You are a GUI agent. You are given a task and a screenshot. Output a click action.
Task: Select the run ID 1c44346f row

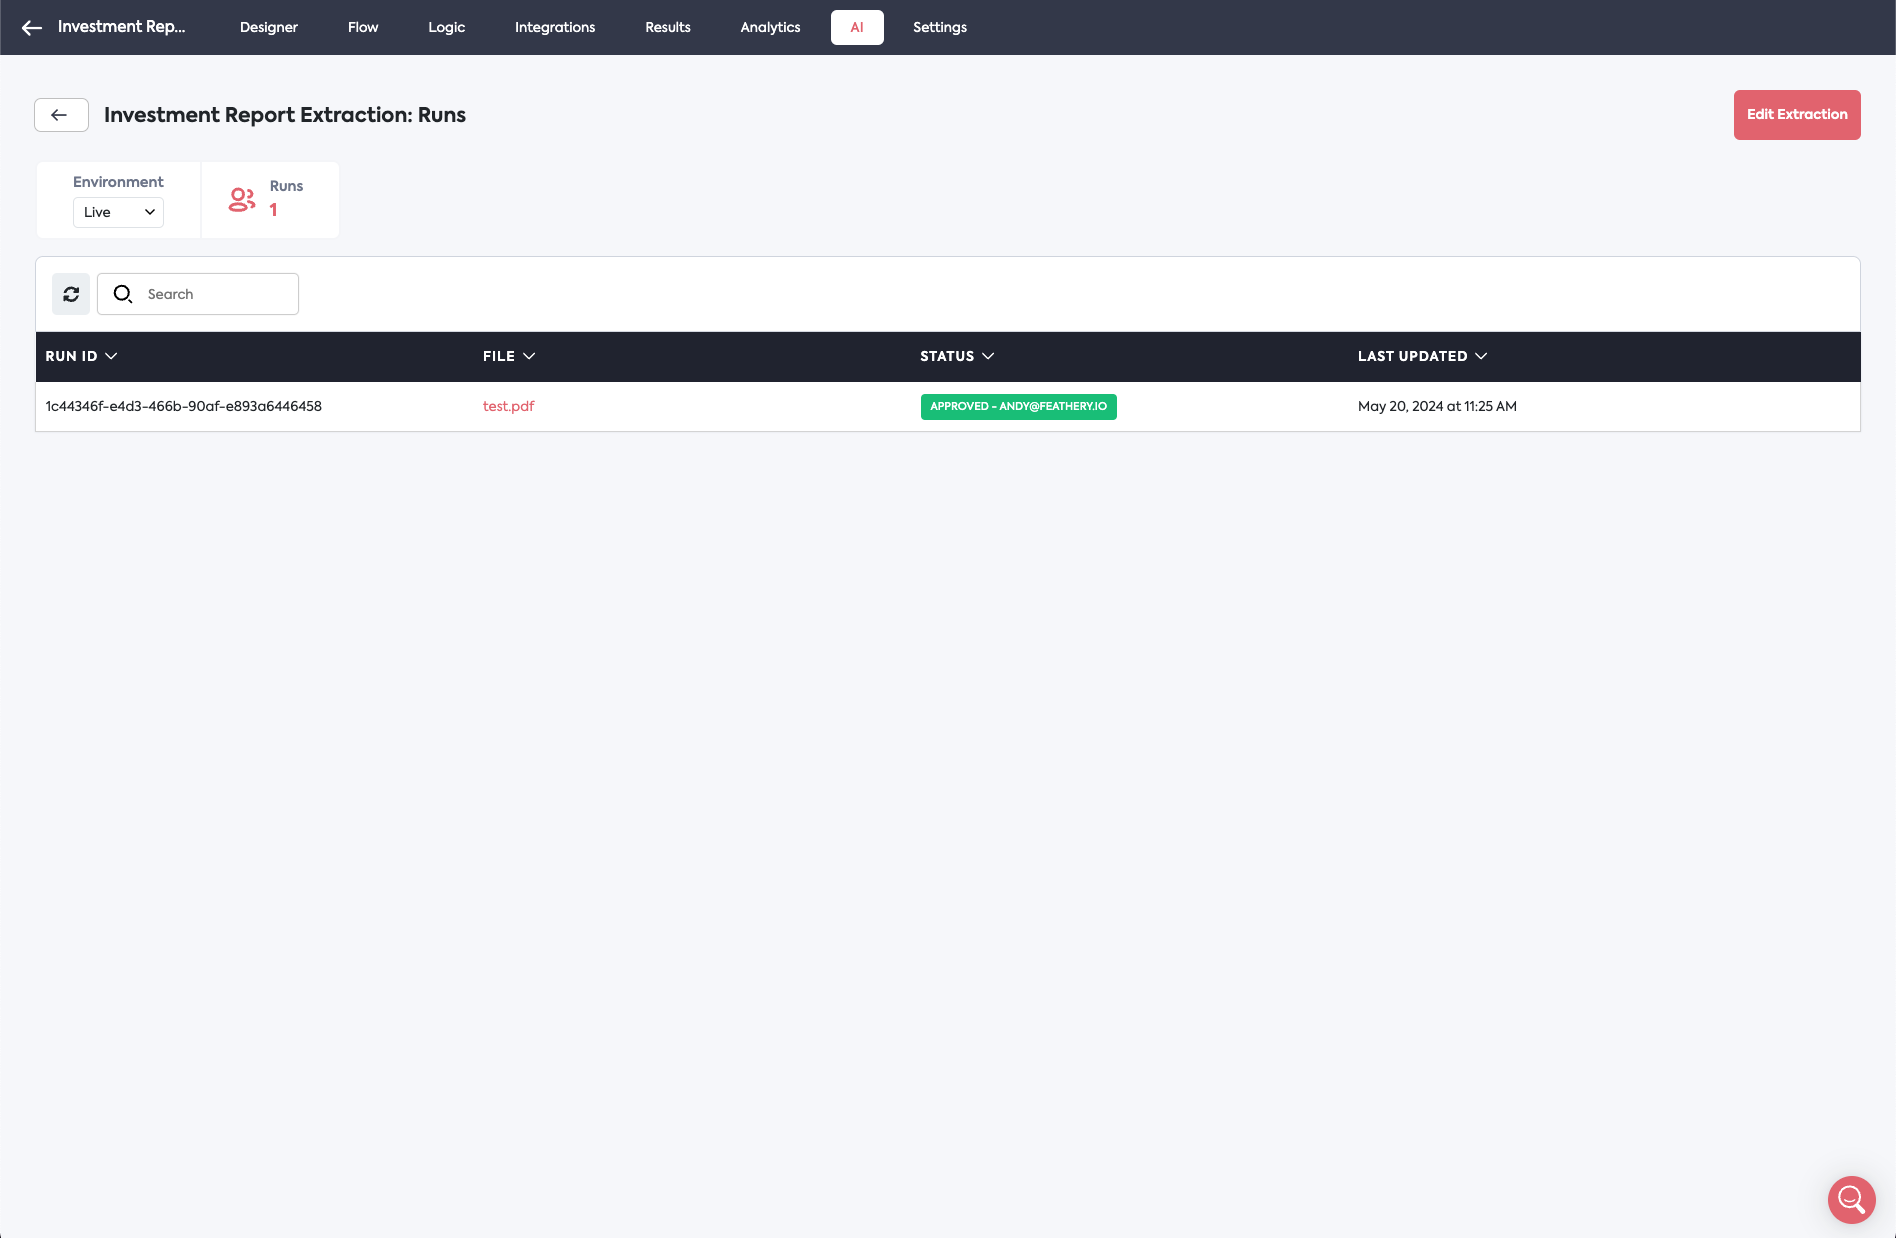184,406
